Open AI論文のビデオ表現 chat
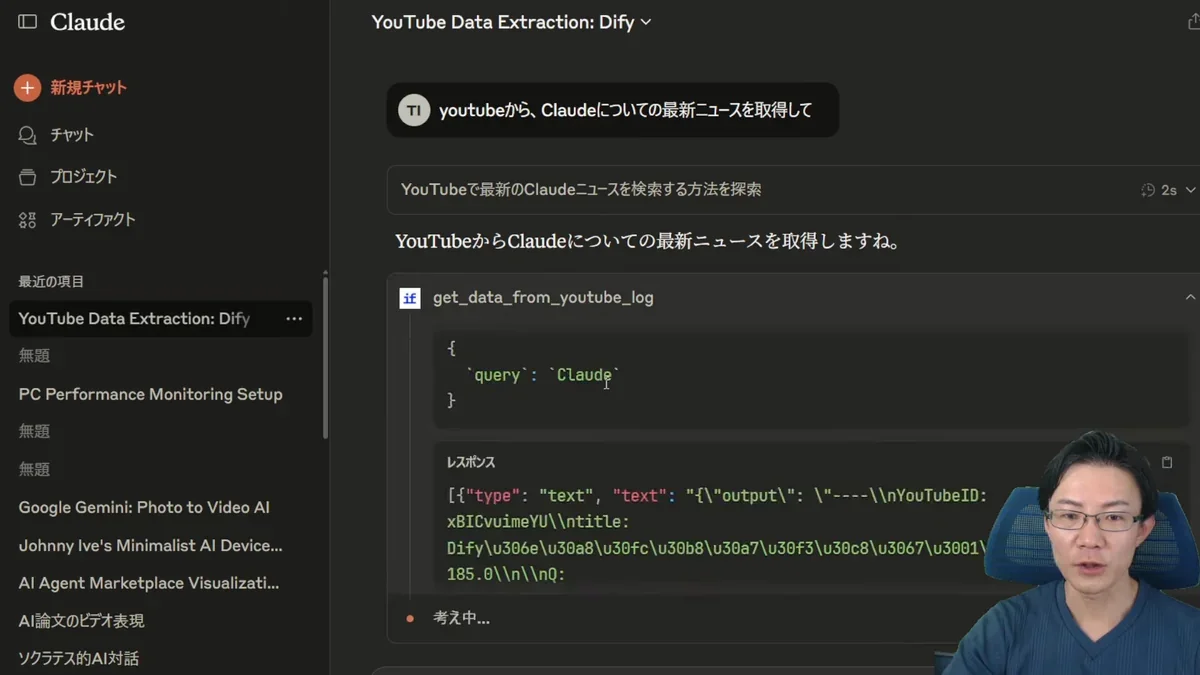 [x=81, y=621]
